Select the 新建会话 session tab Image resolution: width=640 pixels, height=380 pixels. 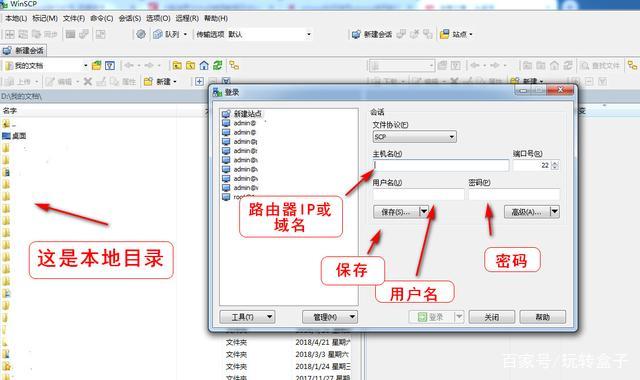23,51
